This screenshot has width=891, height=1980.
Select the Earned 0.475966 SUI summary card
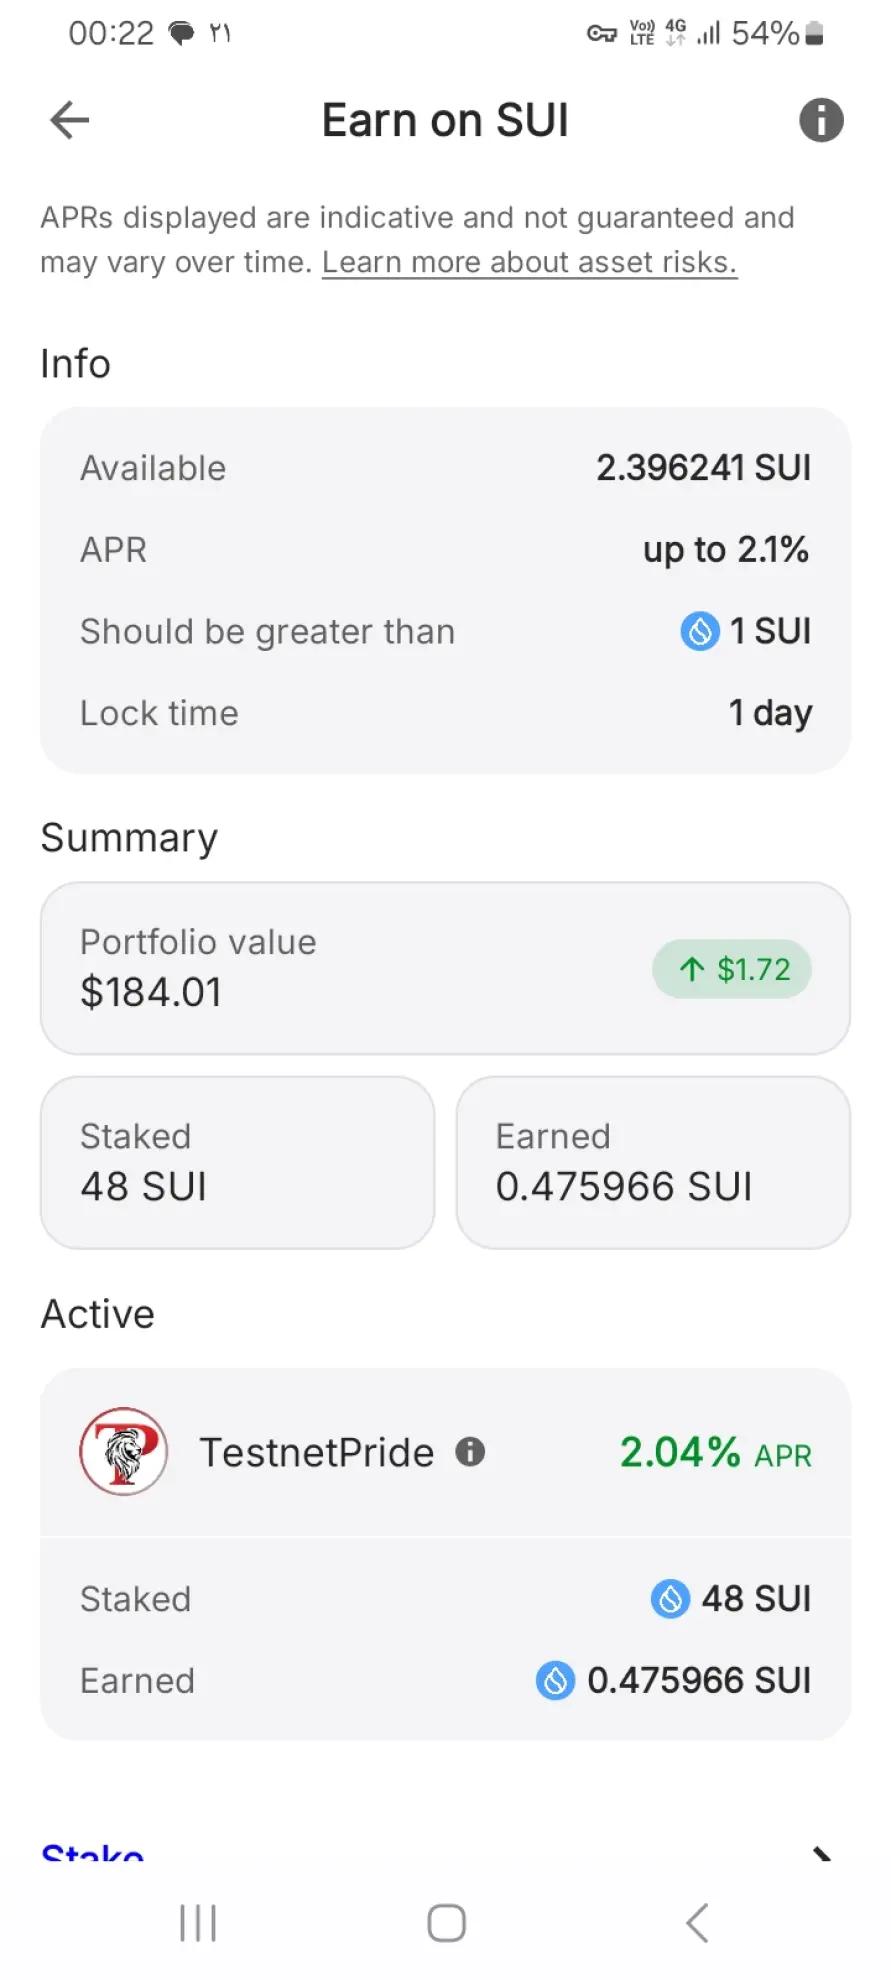click(x=653, y=1162)
